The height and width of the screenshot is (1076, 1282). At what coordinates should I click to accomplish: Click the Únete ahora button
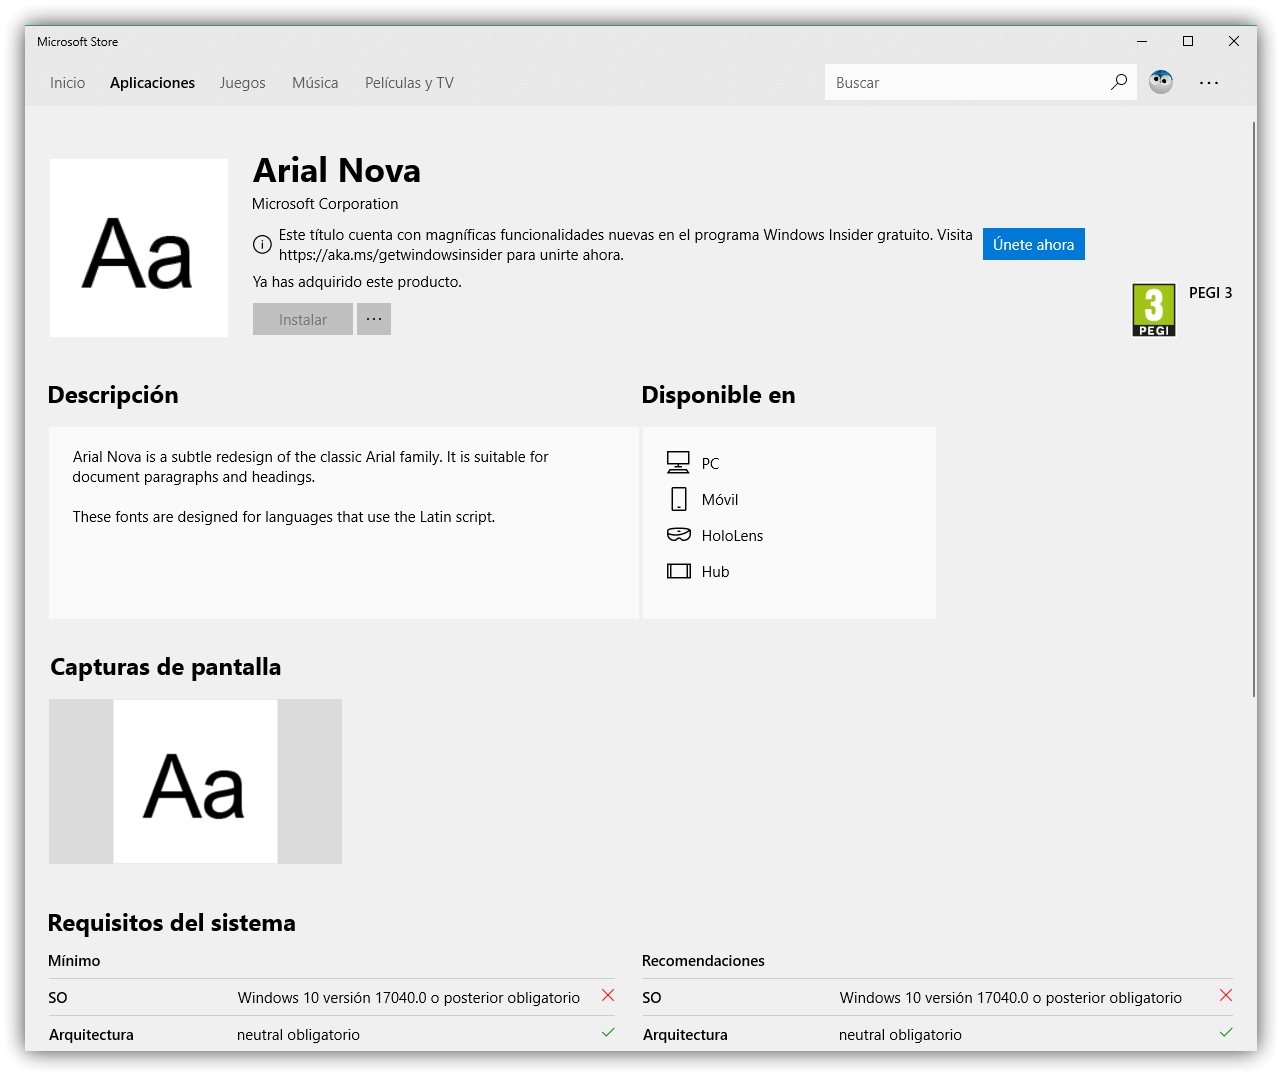pyautogui.click(x=1034, y=244)
